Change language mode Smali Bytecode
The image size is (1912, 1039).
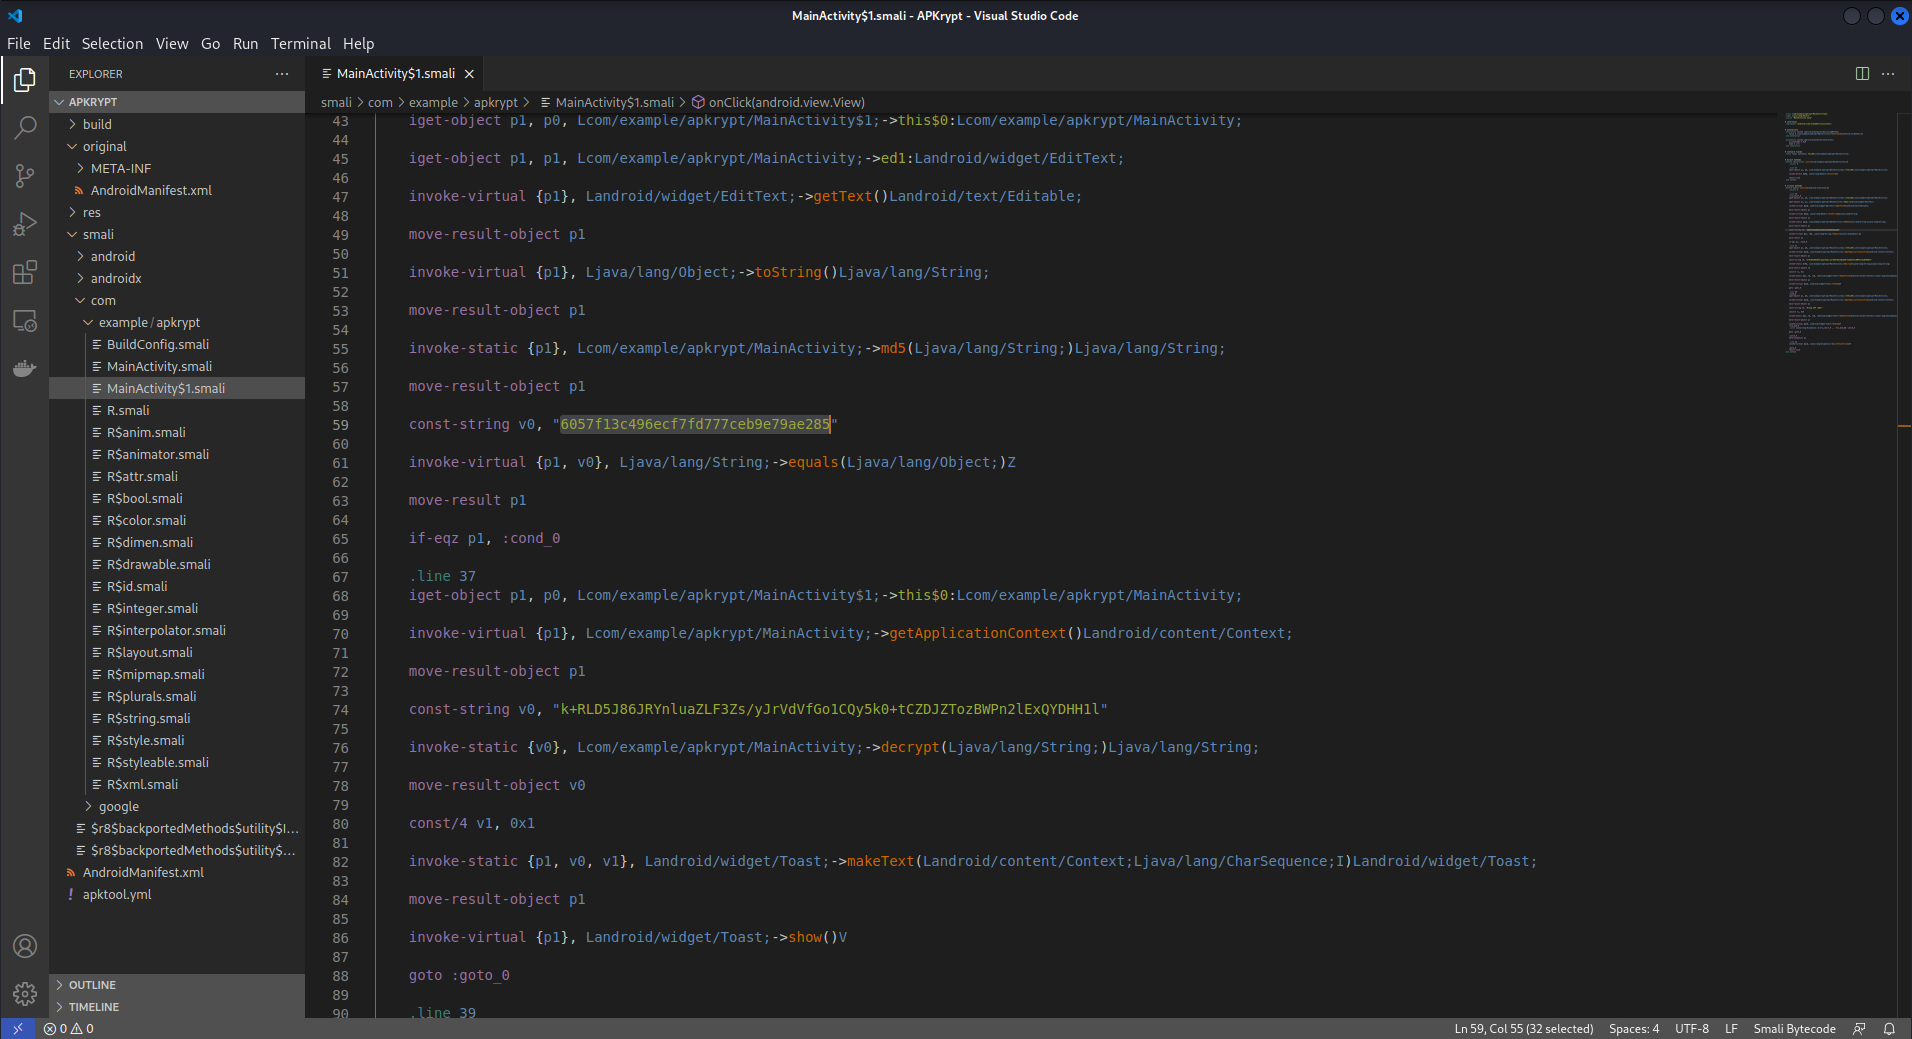[x=1794, y=1029]
